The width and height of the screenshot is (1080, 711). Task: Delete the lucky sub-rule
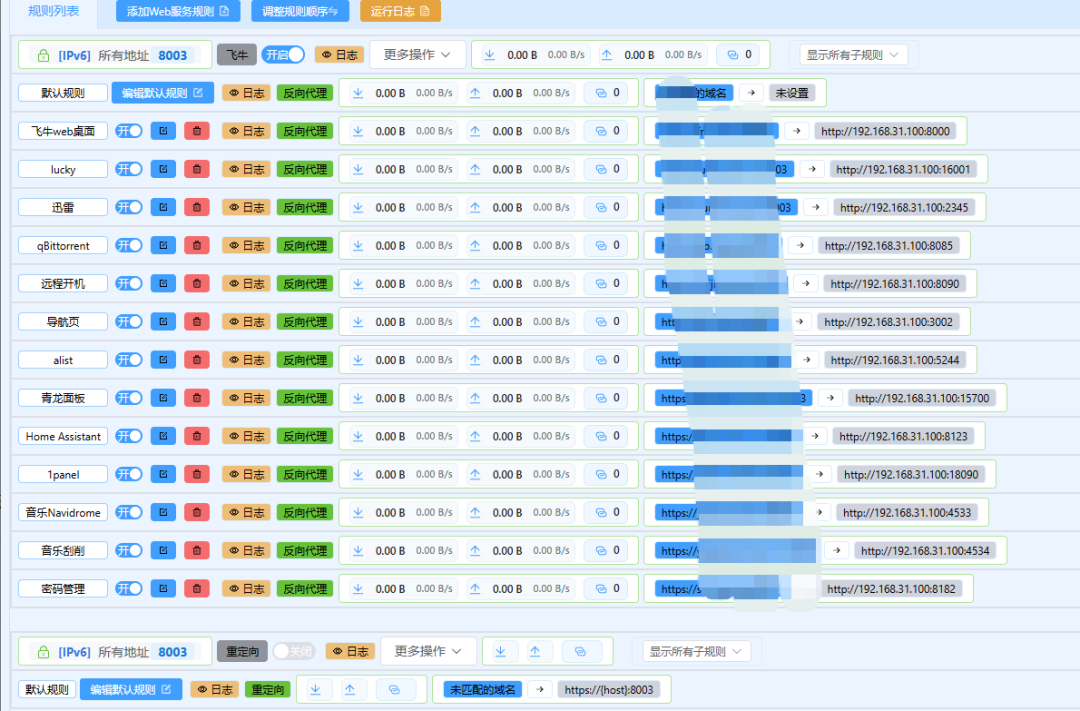[x=197, y=169]
